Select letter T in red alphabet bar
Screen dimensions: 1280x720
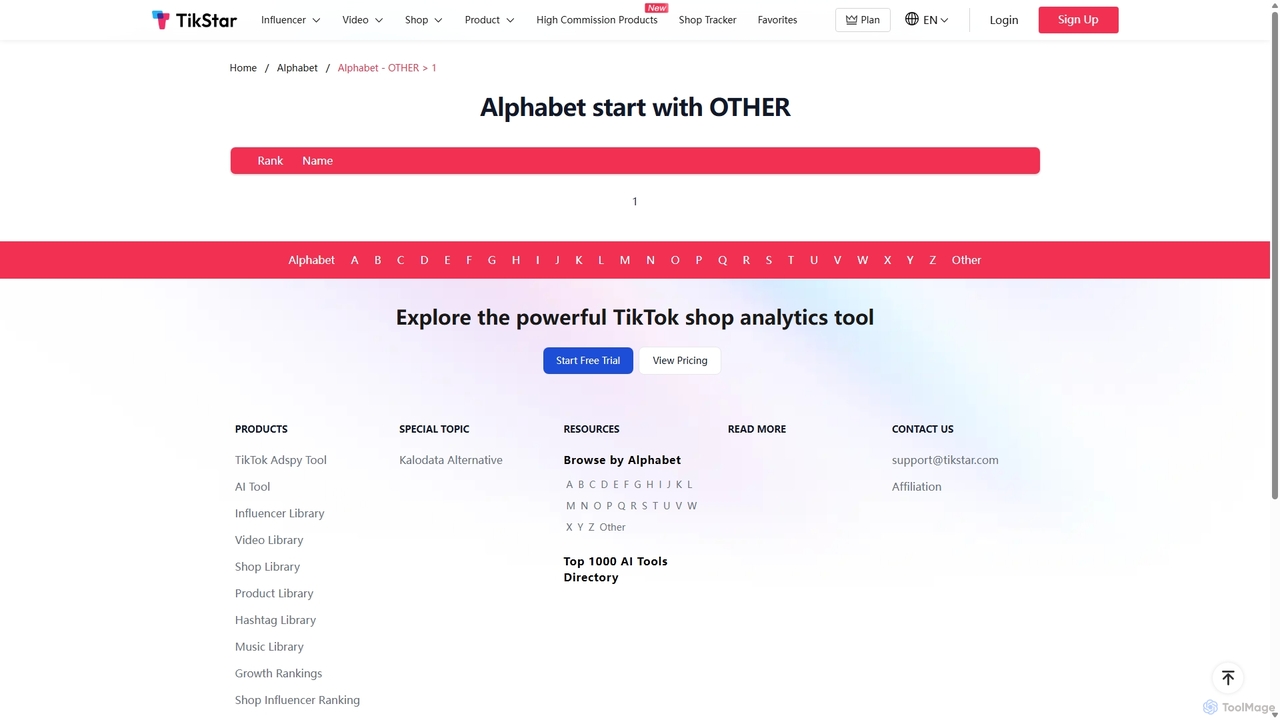[791, 260]
